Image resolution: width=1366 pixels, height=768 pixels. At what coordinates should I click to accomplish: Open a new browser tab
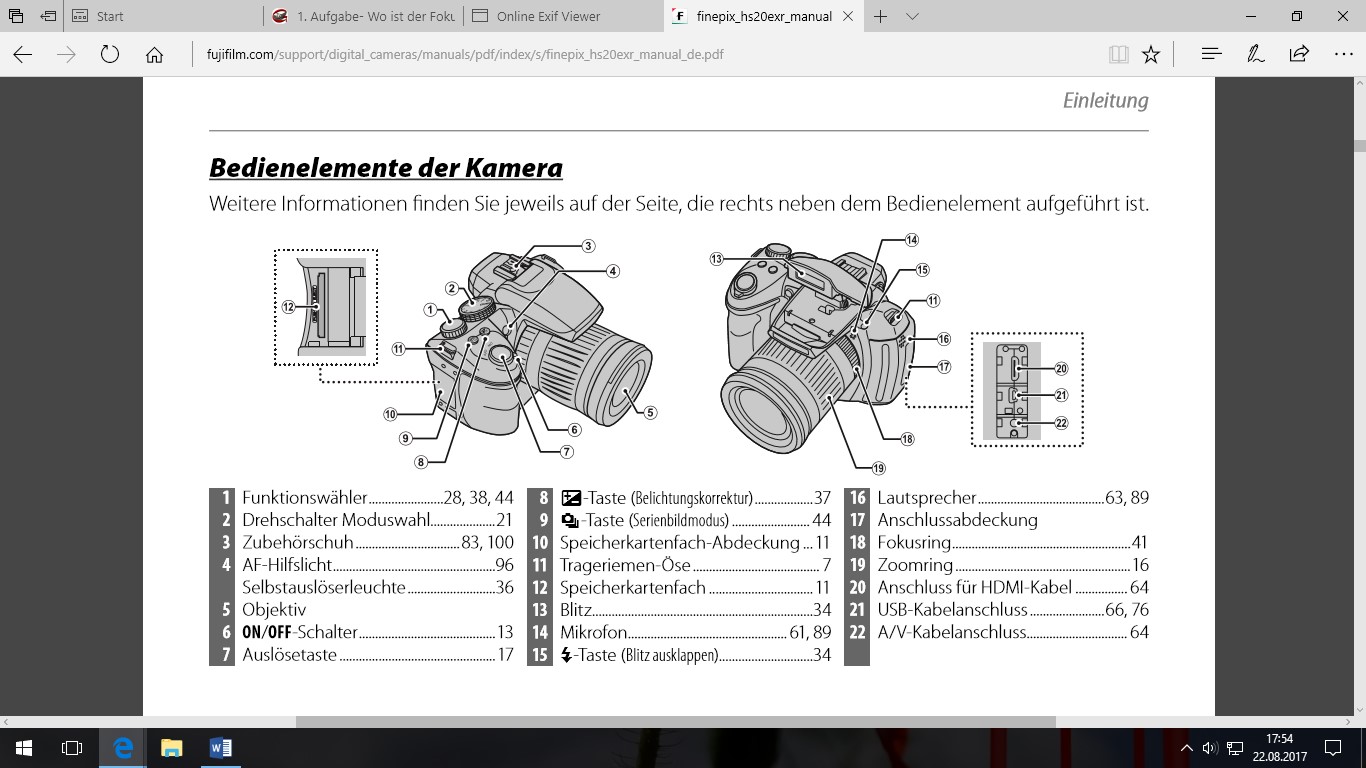(881, 16)
